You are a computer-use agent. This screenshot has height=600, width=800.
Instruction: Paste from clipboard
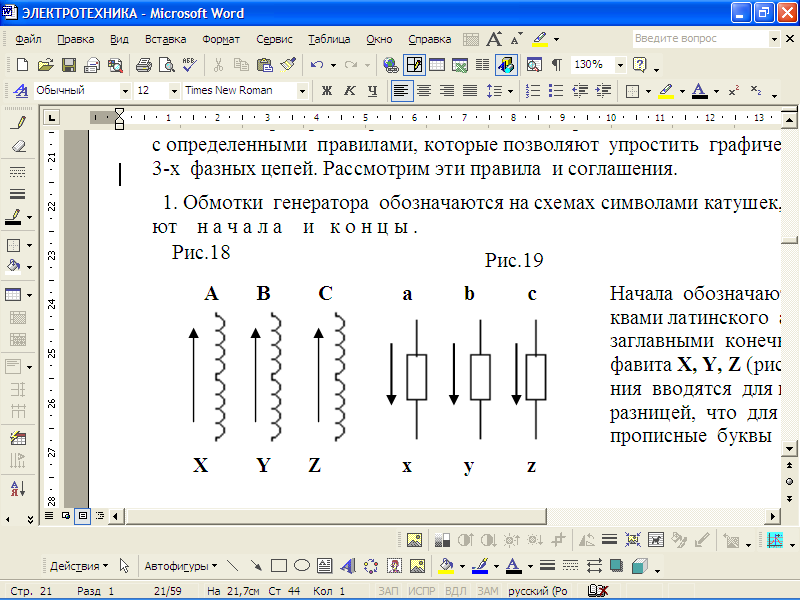tap(264, 65)
